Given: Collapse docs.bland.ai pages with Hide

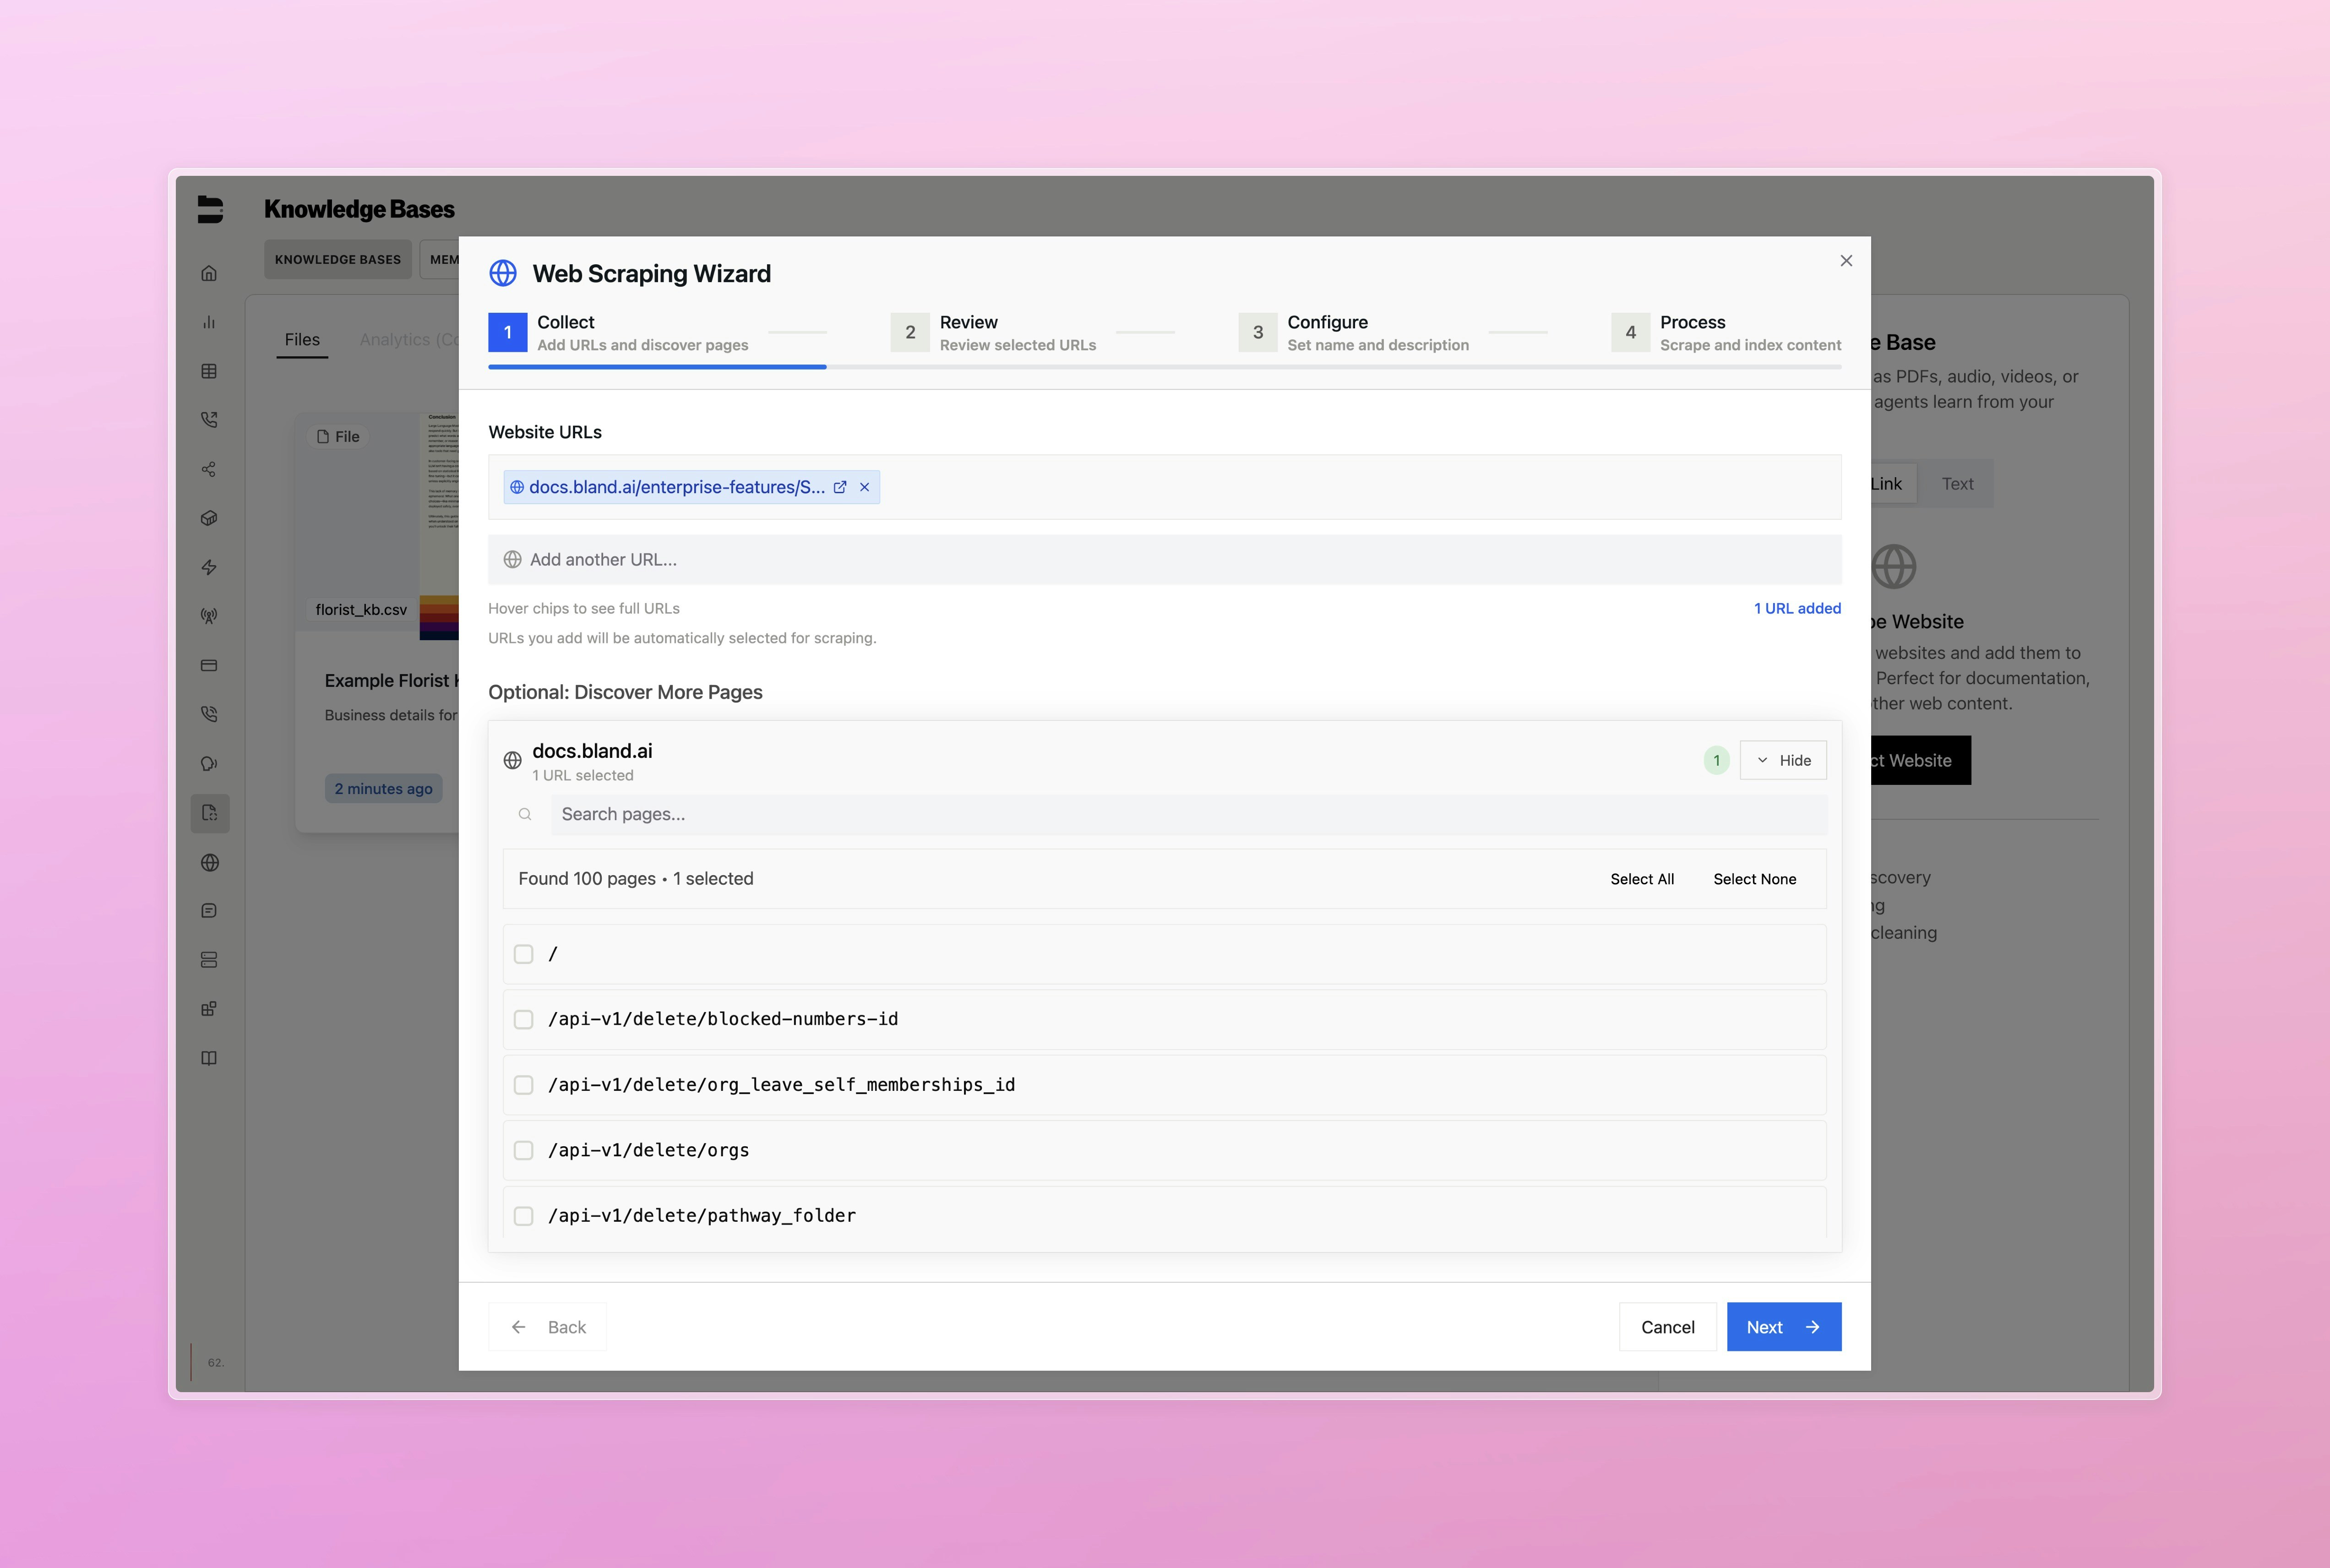Looking at the screenshot, I should pos(1783,760).
